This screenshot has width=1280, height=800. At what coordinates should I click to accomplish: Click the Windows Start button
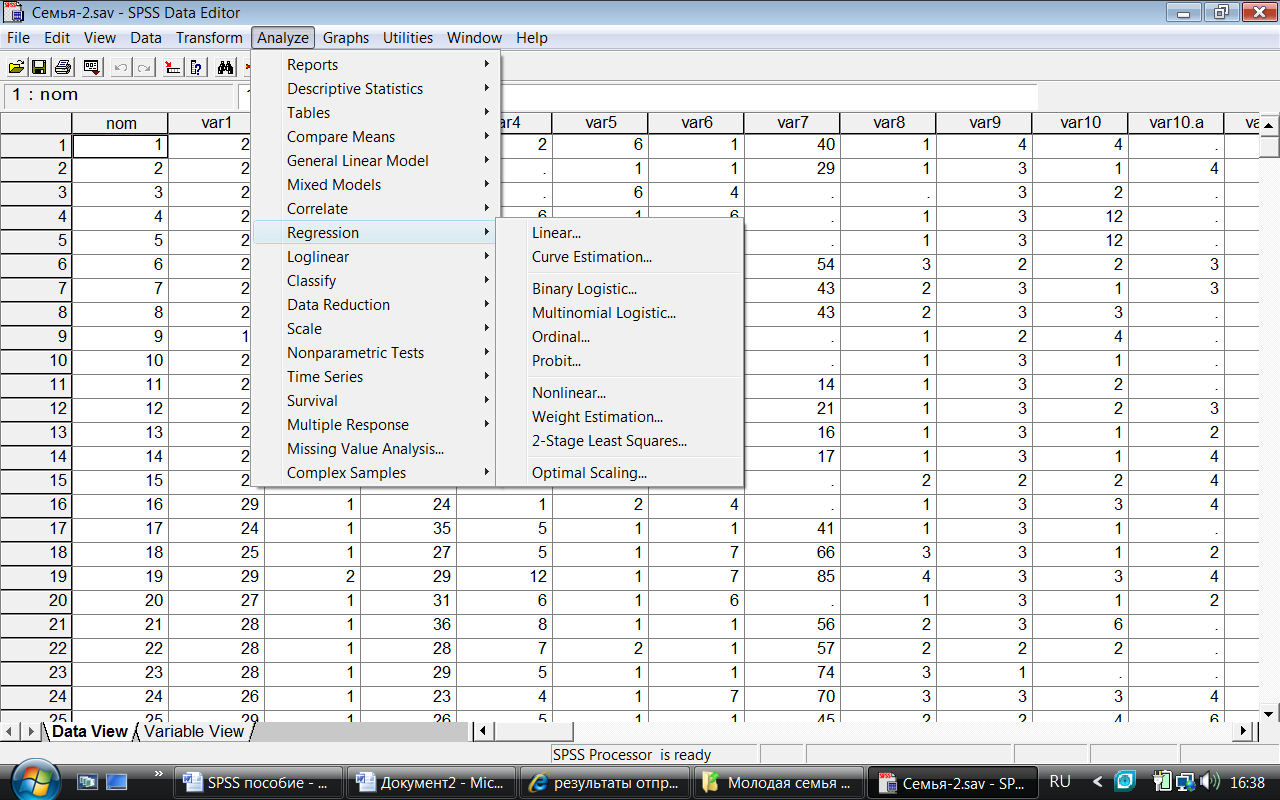pyautogui.click(x=34, y=779)
